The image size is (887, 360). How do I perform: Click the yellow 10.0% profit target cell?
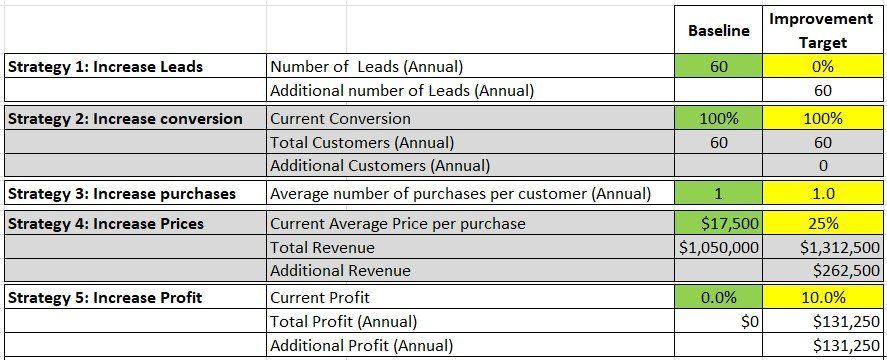(823, 297)
